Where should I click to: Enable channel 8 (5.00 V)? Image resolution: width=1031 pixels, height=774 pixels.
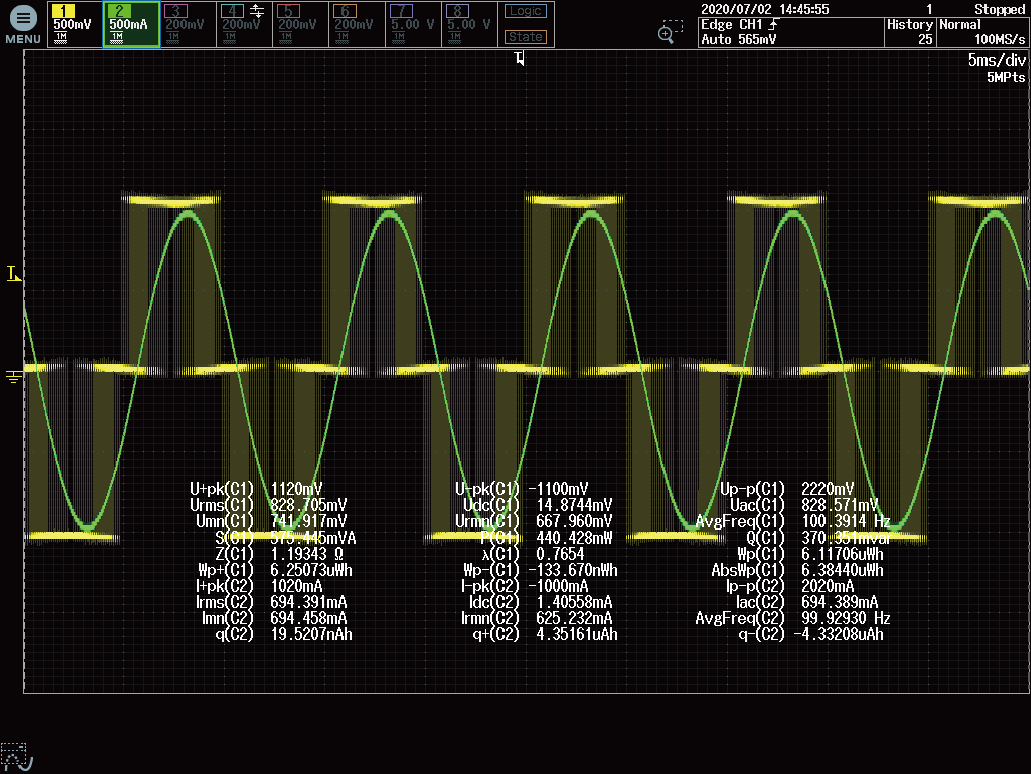[469, 24]
